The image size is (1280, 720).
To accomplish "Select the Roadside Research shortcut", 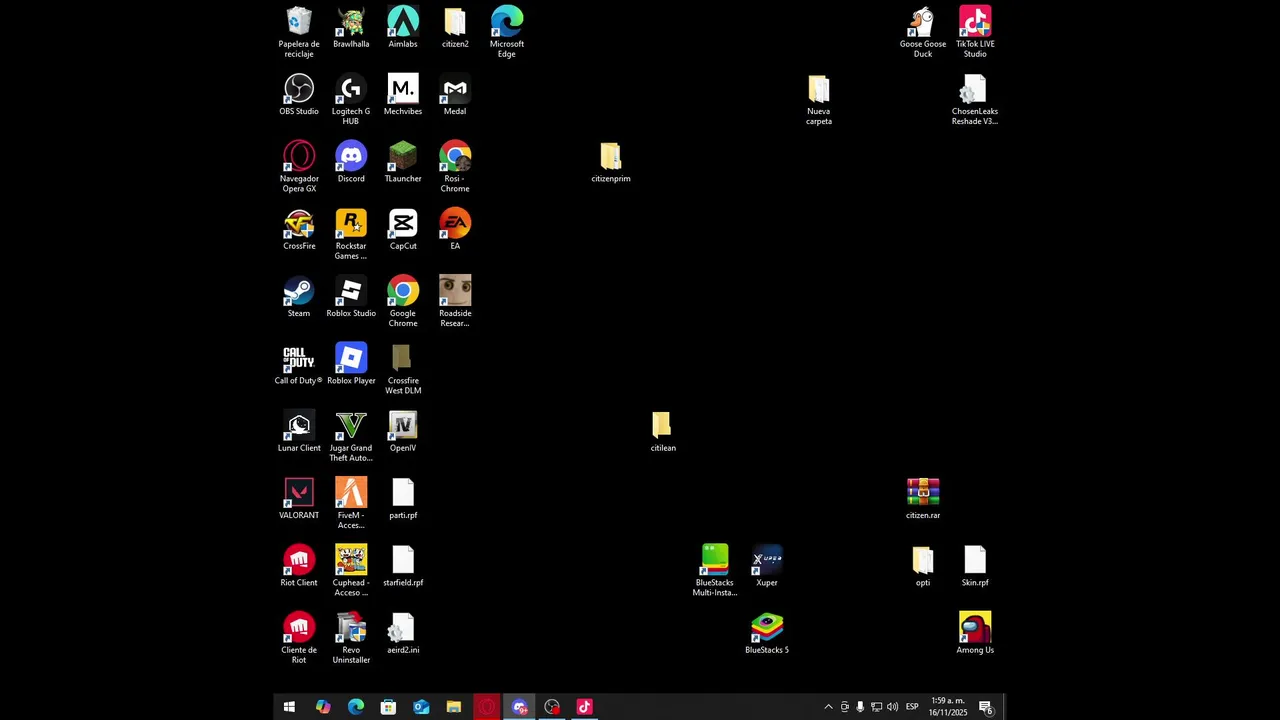I will pos(455,301).
